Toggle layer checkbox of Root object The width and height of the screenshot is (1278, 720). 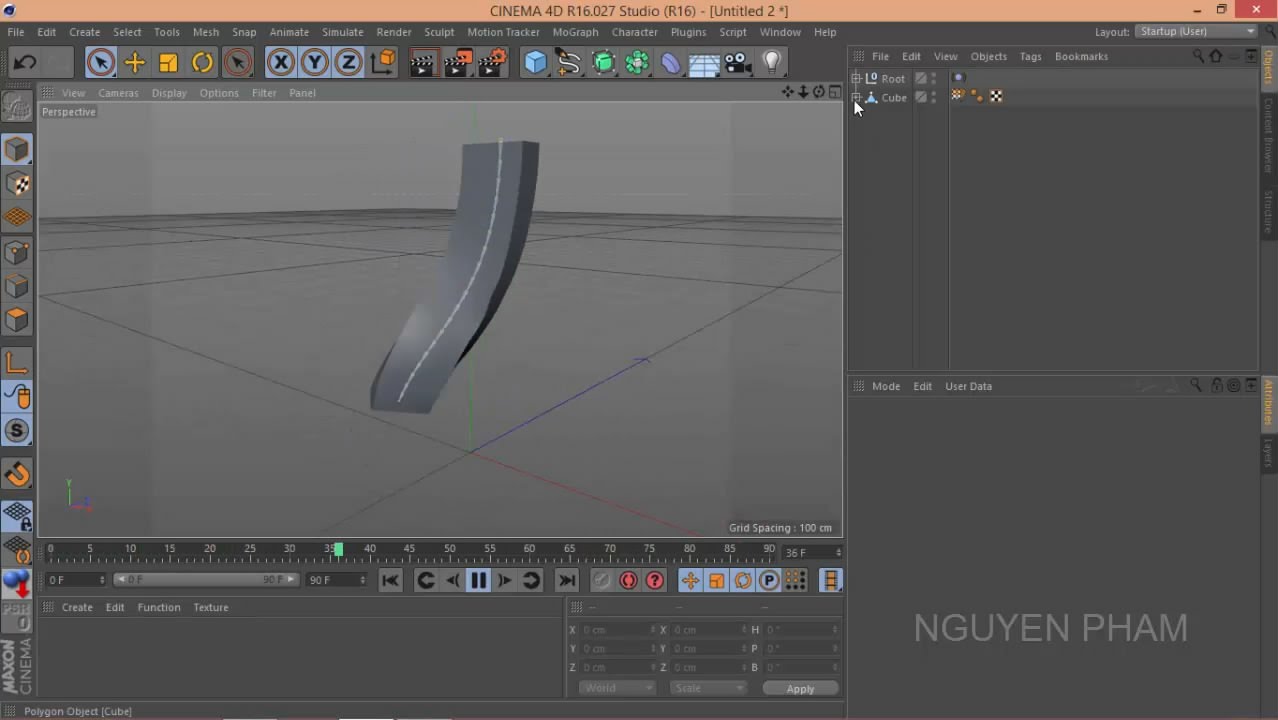point(921,78)
